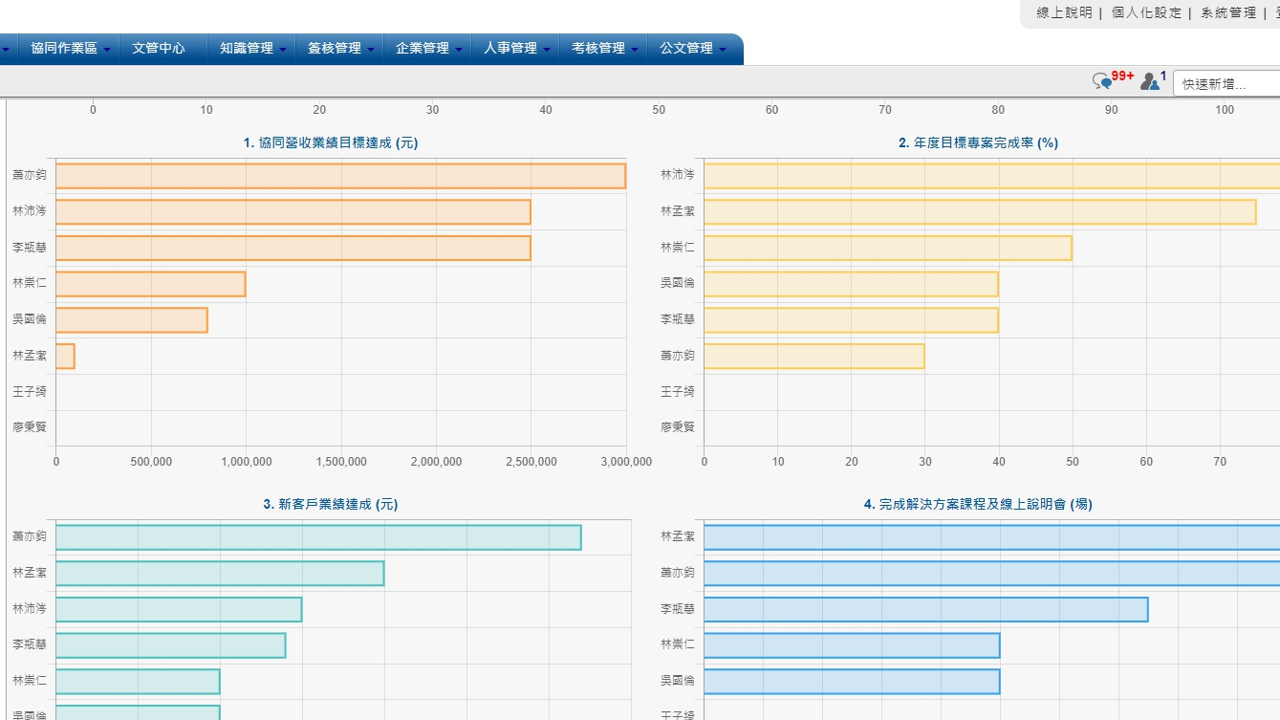Expand the 考核管理 menu
The width and height of the screenshot is (1280, 720).
point(603,48)
